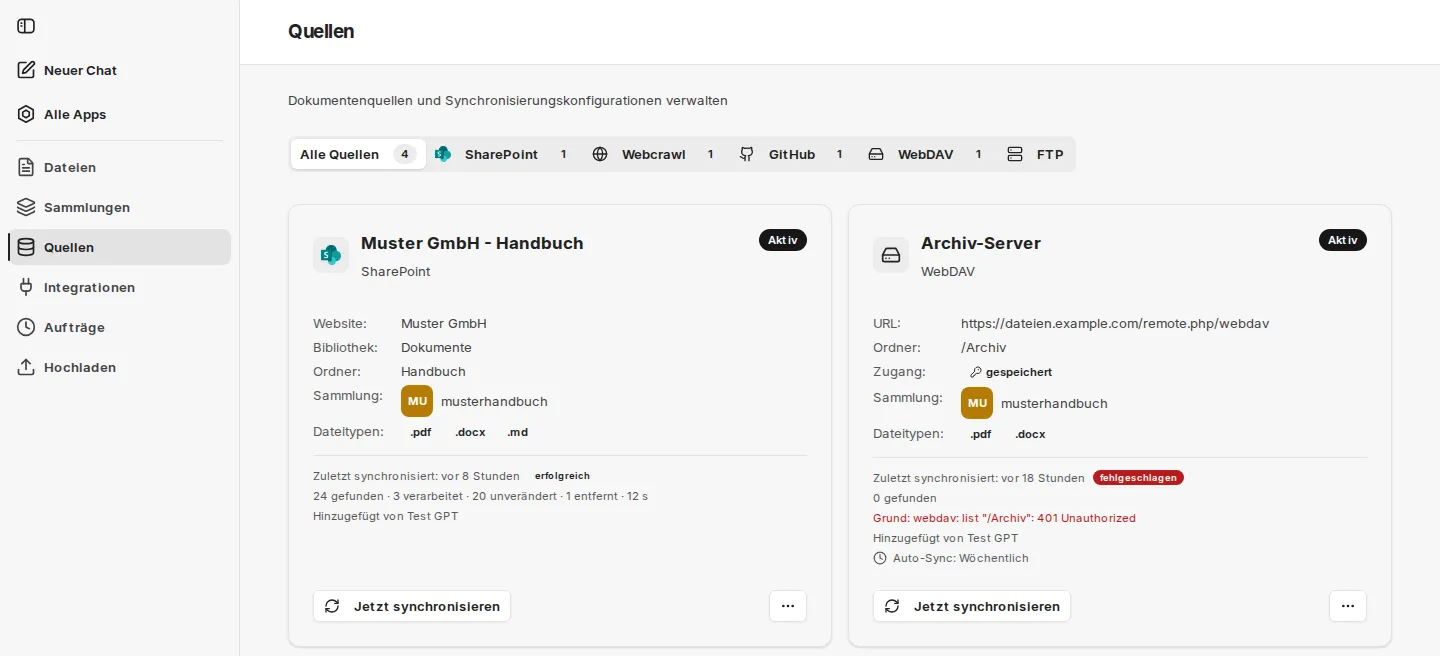Click the WebDAV URL value

1115,323
